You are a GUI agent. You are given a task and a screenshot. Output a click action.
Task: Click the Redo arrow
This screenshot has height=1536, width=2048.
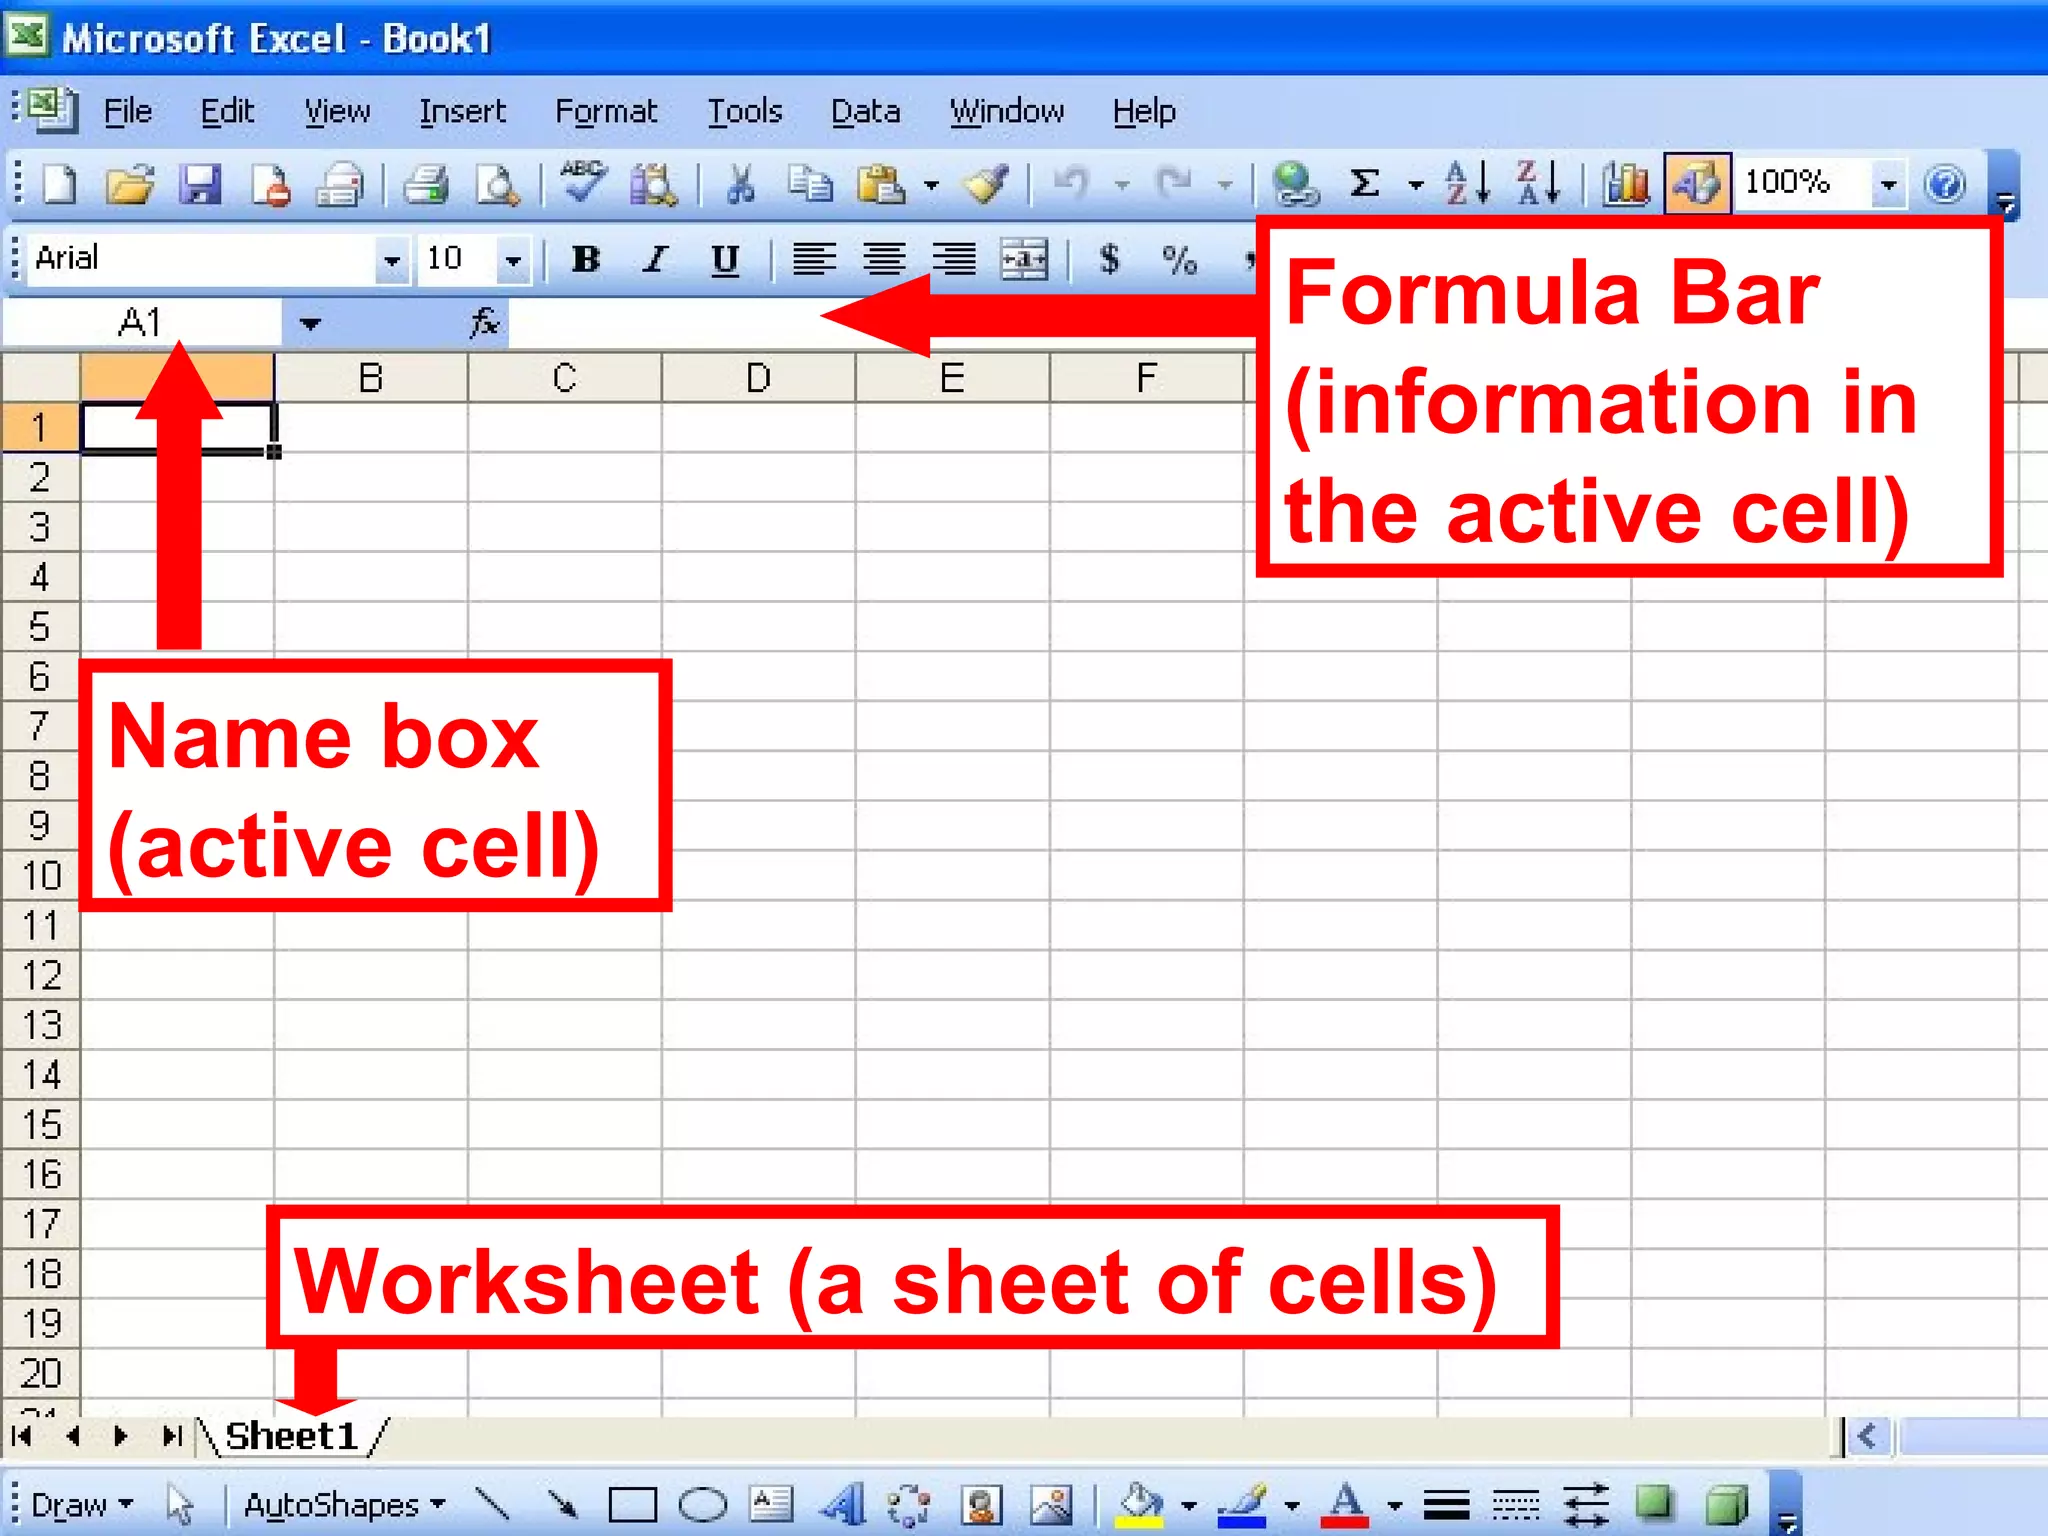pos(1174,185)
